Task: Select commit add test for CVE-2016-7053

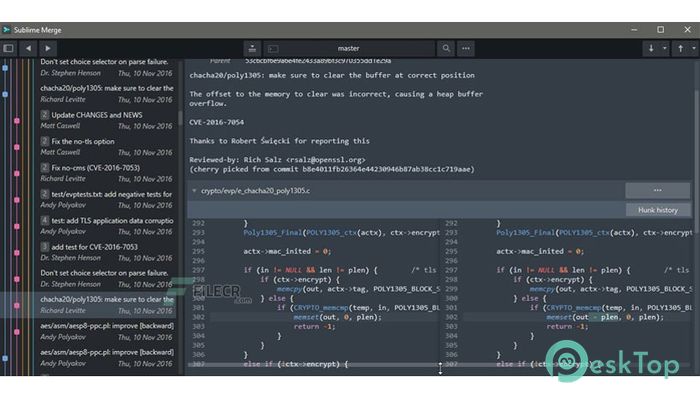Action: click(107, 252)
